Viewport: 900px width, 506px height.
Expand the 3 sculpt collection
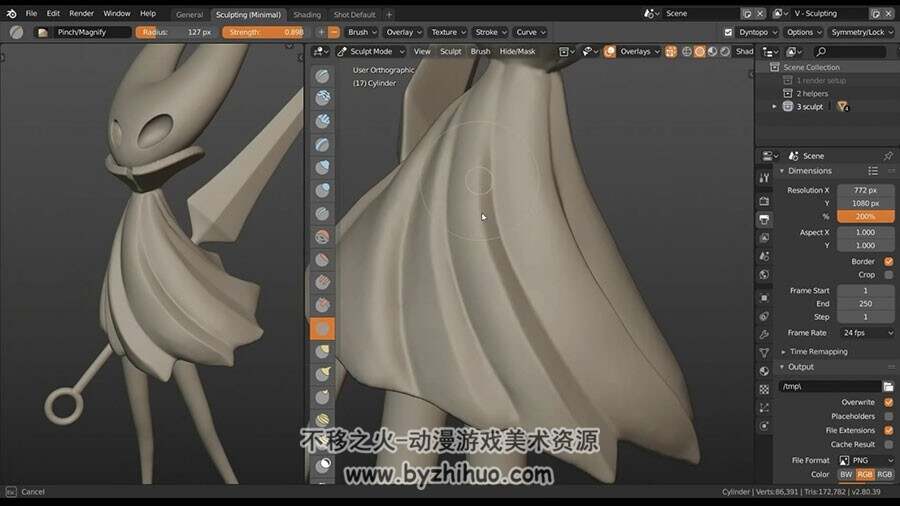coord(774,107)
